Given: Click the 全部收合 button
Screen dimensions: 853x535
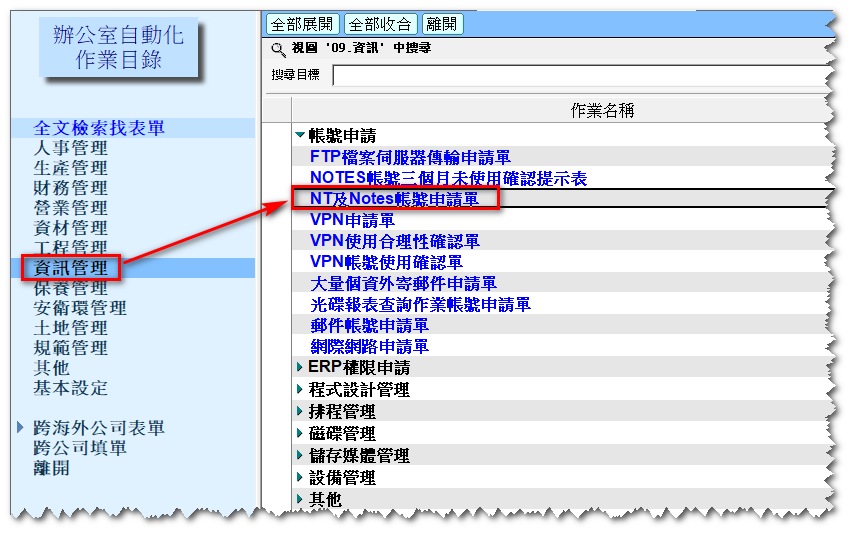Looking at the screenshot, I should [x=380, y=24].
